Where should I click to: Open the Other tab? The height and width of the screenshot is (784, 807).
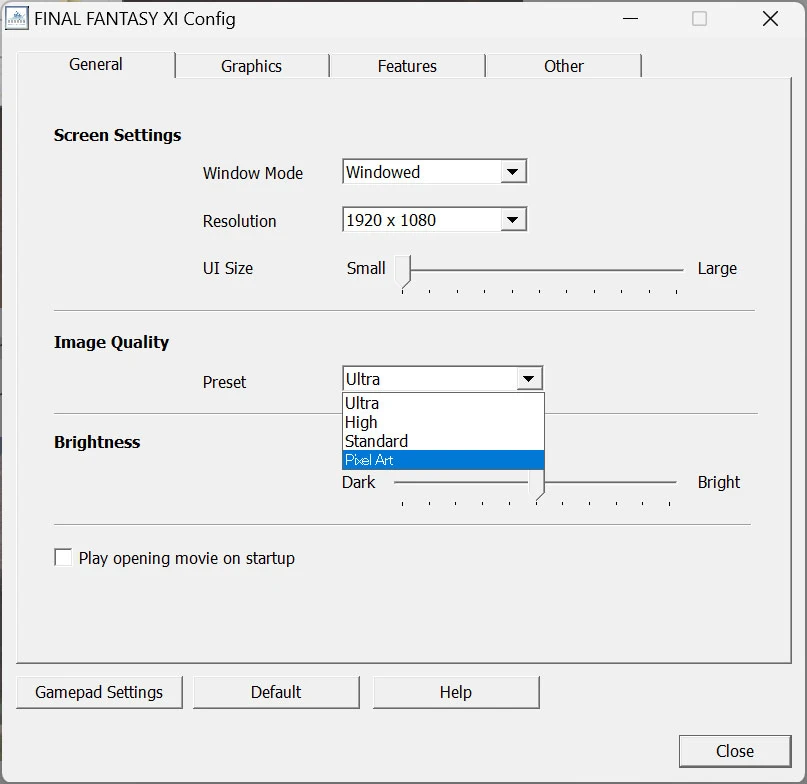[x=564, y=66]
